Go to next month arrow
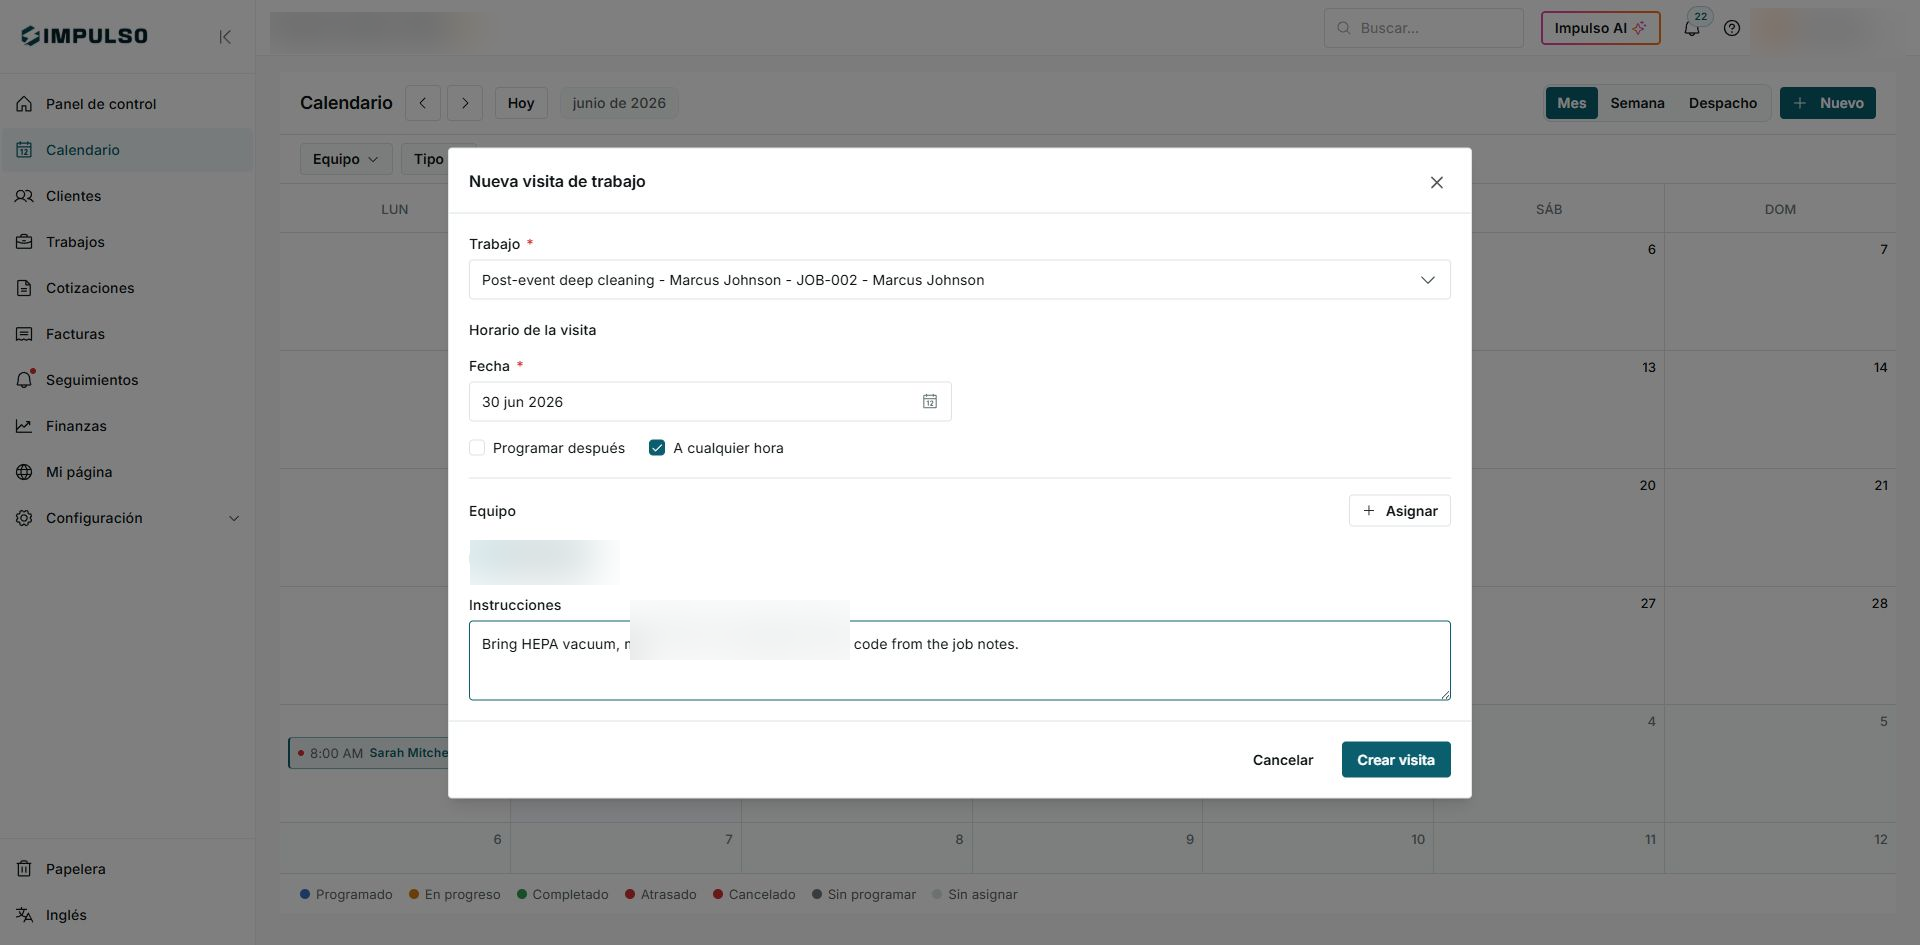Screen dimensions: 1920x945 (465, 103)
